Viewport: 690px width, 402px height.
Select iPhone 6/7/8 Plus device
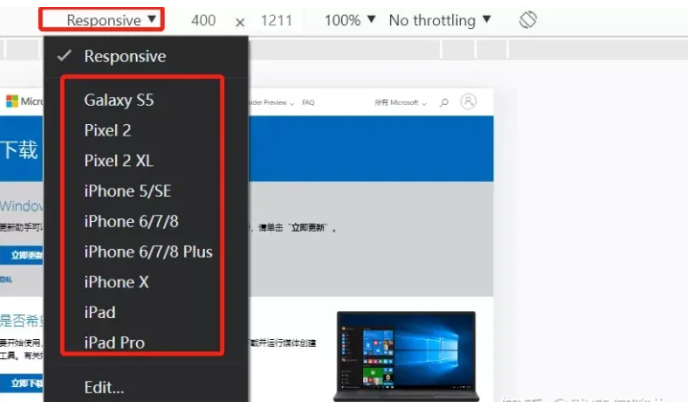[x=148, y=252]
